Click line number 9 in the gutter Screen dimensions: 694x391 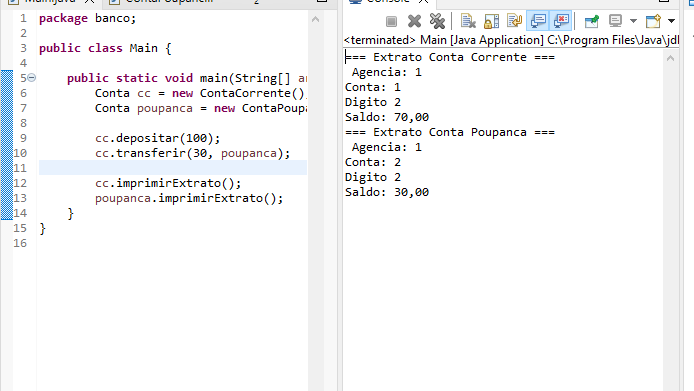23,139
